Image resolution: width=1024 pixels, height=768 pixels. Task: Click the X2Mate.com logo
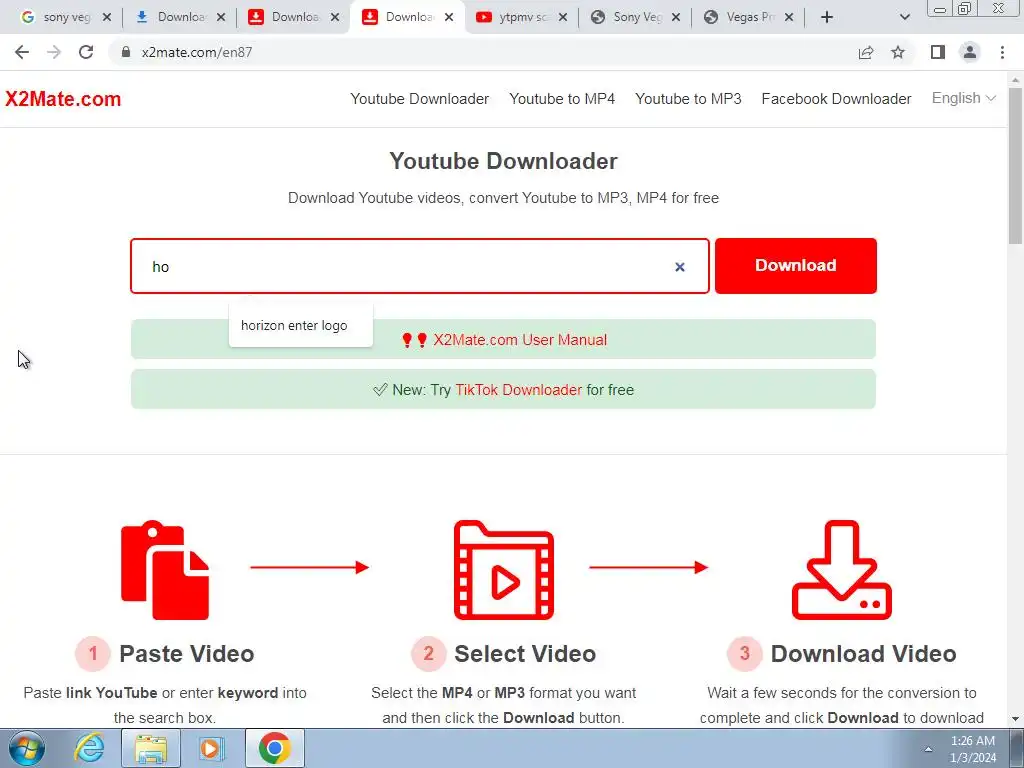63,99
